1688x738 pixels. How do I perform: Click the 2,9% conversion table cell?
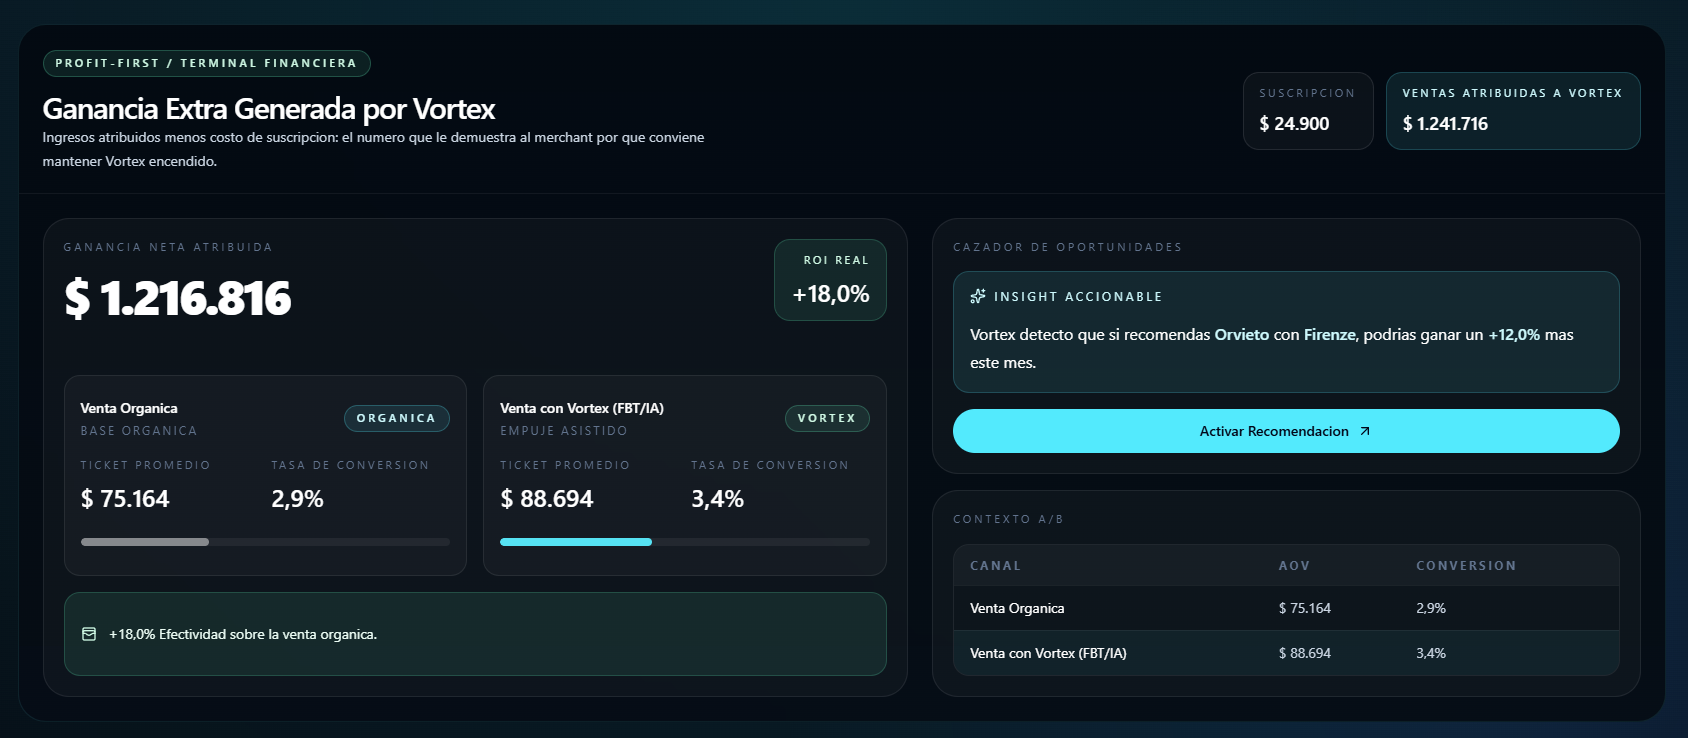[1431, 608]
